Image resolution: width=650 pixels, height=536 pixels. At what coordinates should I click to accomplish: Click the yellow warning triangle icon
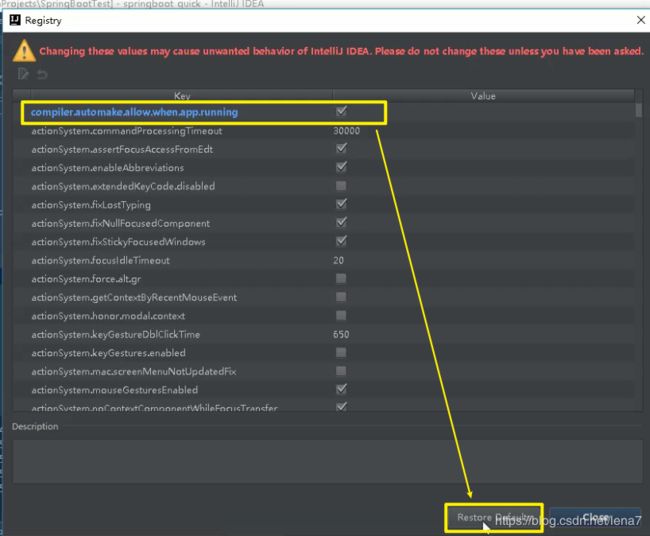(24, 51)
